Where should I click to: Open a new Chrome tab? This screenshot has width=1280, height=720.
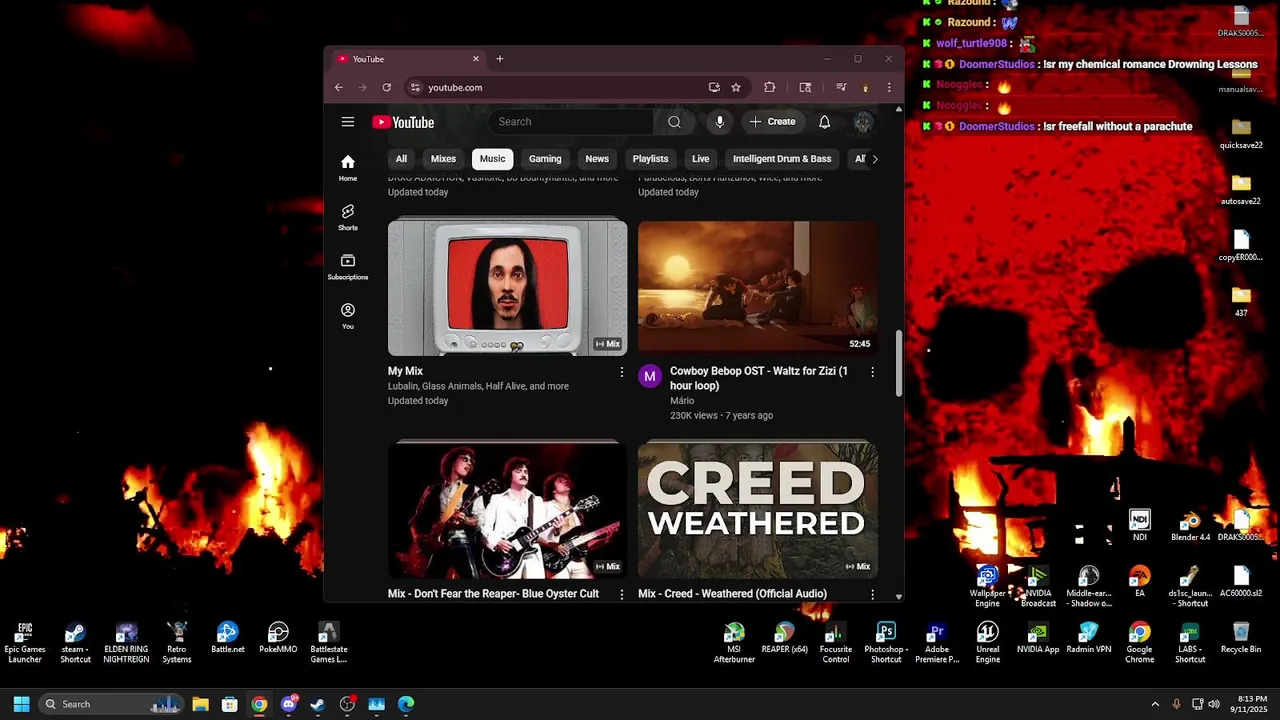[x=500, y=59]
